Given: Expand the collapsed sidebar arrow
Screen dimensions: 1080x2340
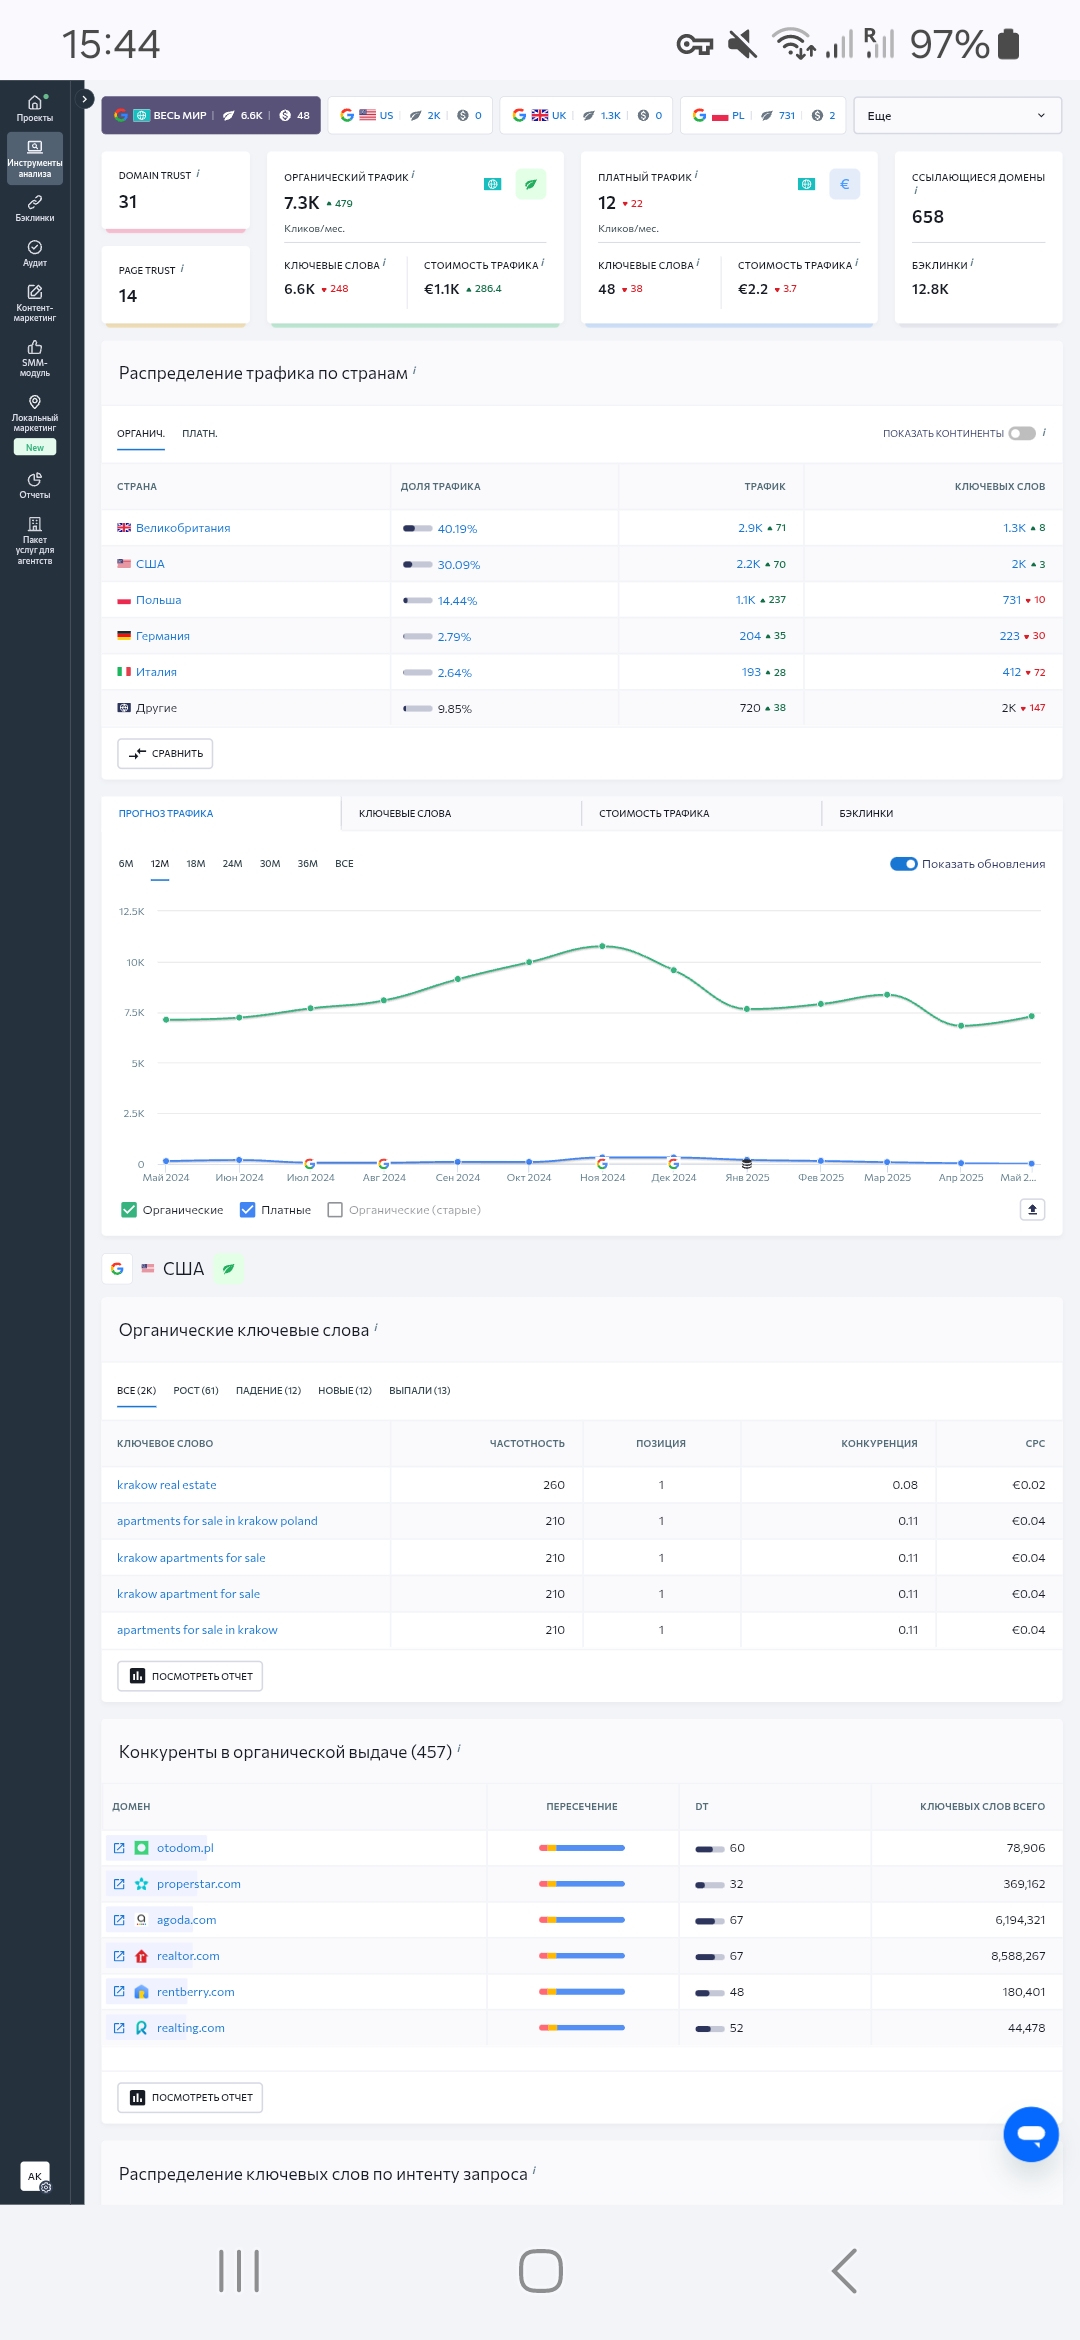Looking at the screenshot, I should [x=85, y=99].
